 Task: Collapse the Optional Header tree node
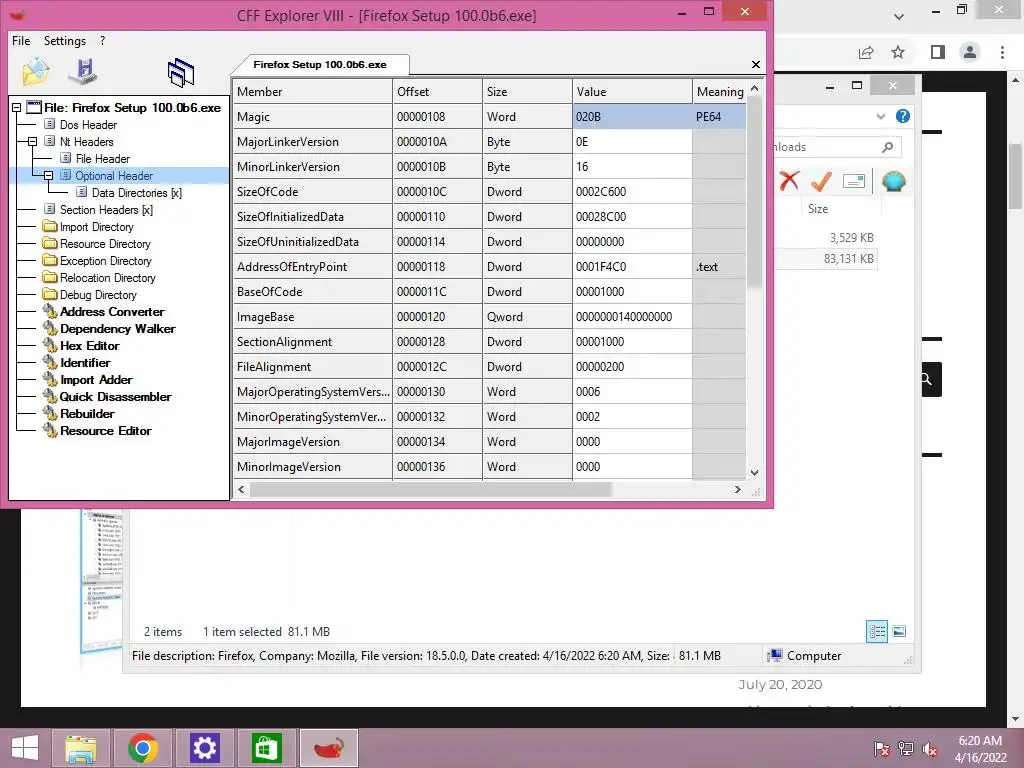tap(48, 176)
